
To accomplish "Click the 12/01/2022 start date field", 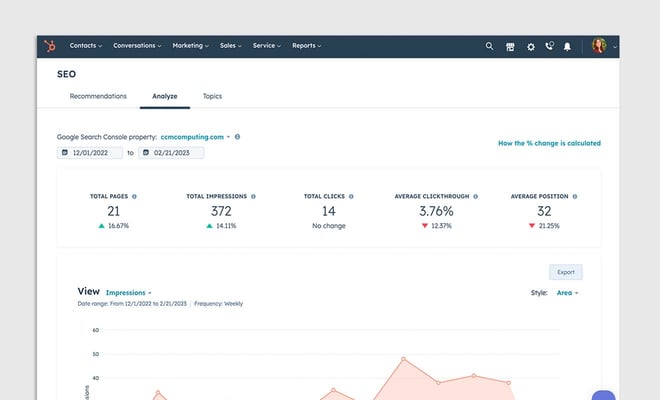I will [x=90, y=153].
